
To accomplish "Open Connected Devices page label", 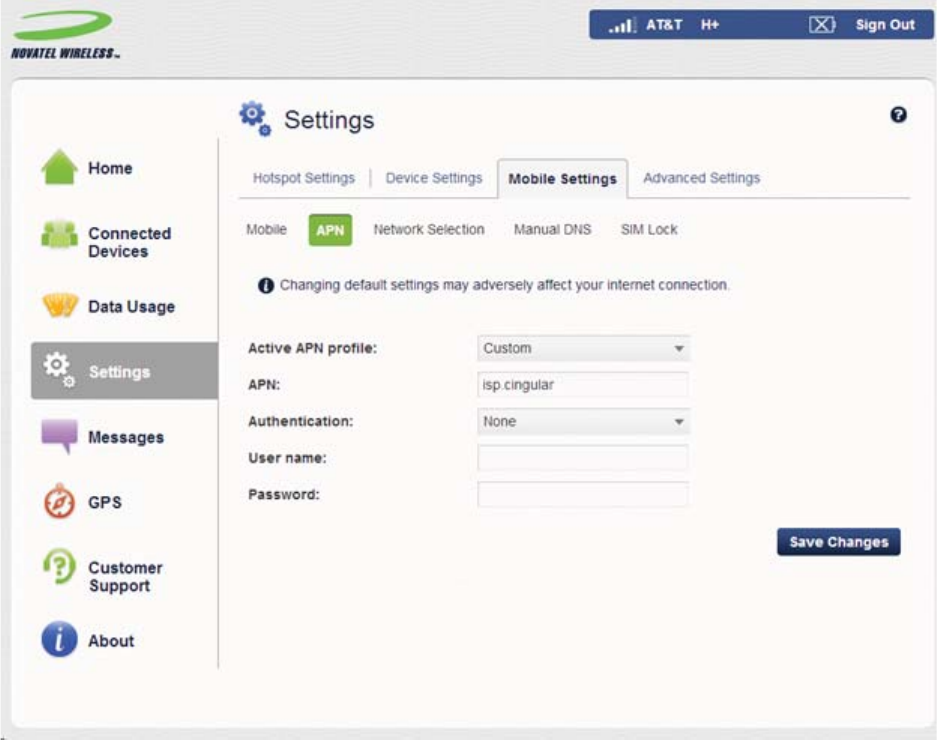I will click(x=130, y=242).
